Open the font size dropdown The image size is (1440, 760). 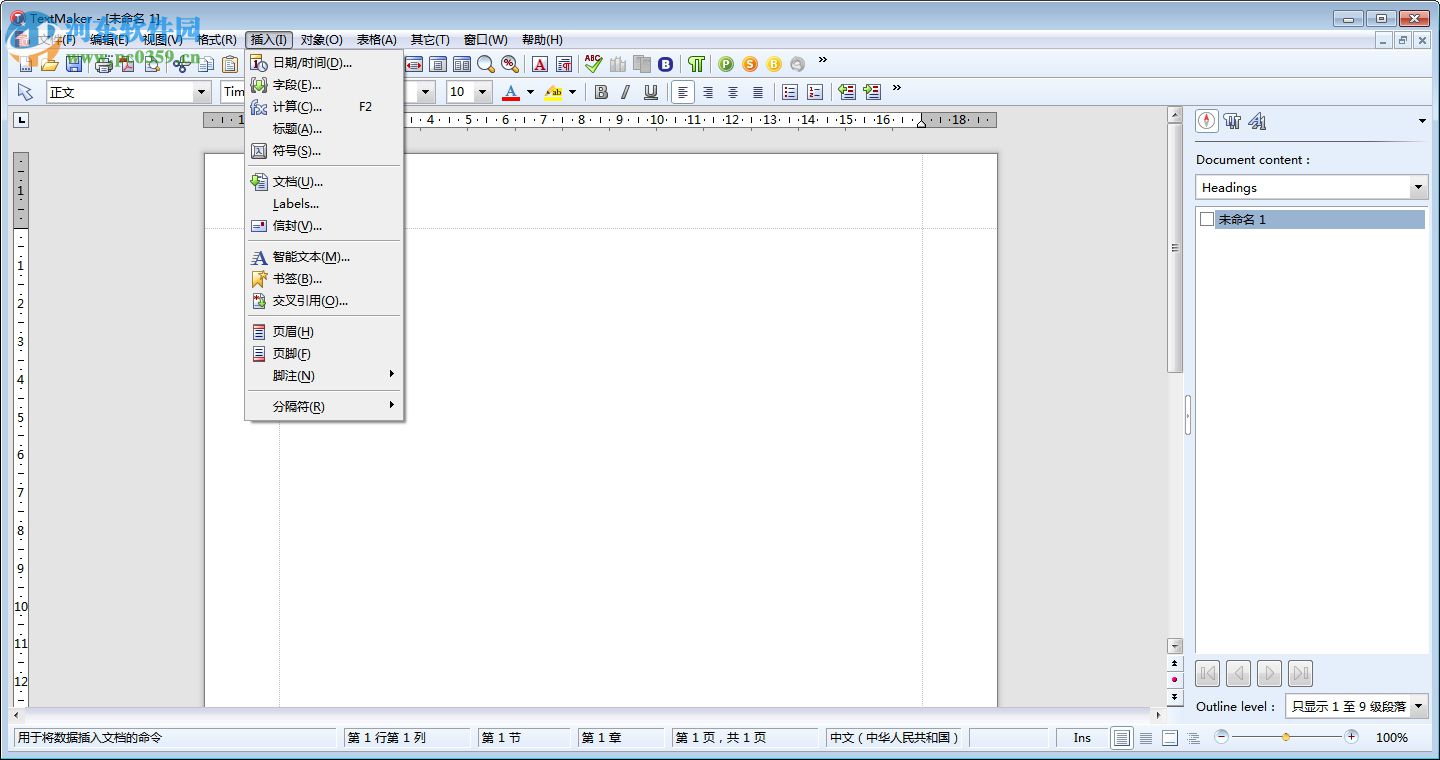click(x=480, y=92)
